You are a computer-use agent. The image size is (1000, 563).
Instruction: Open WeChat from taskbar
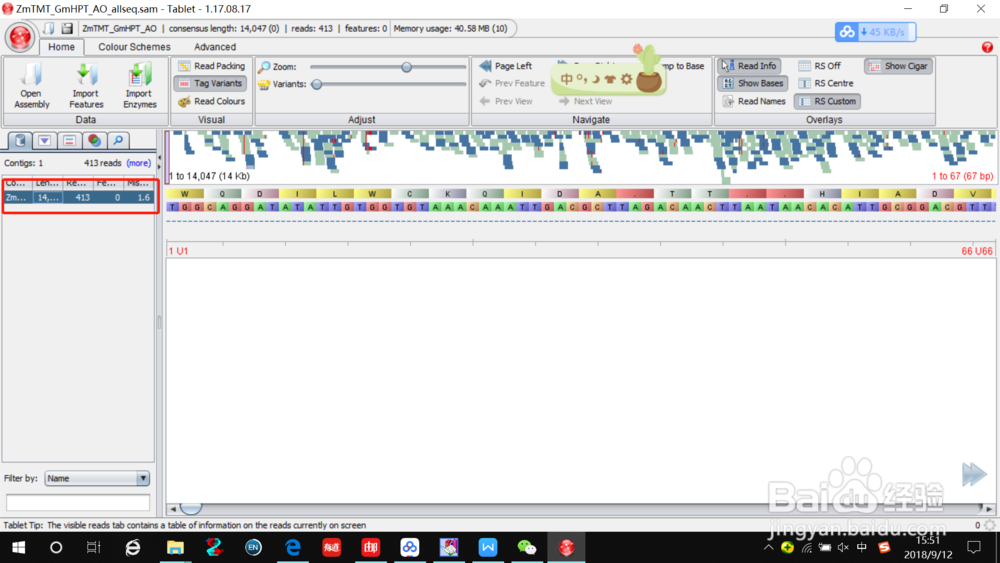click(527, 548)
